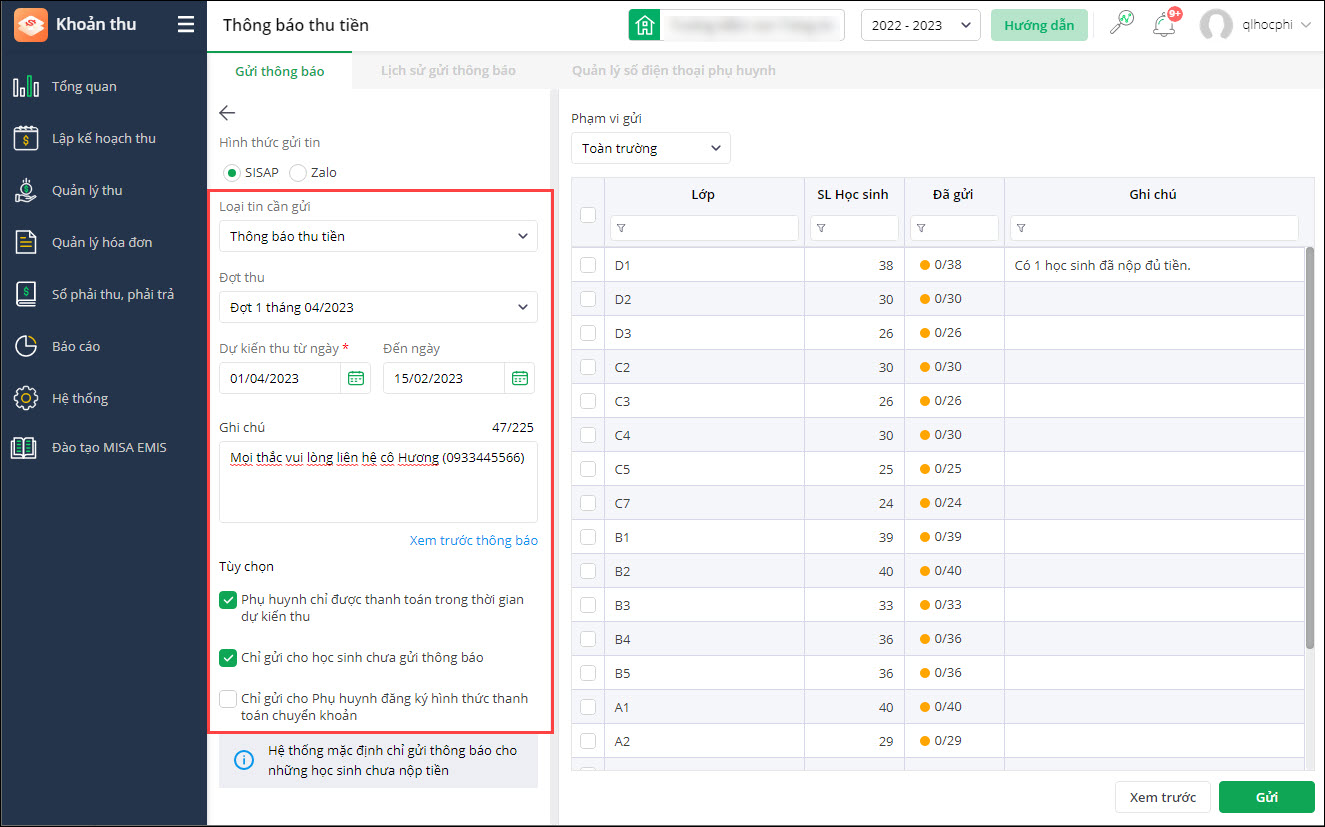Viewport: 1325px width, 827px height.
Task: Click the green school home icon
Action: 644,25
